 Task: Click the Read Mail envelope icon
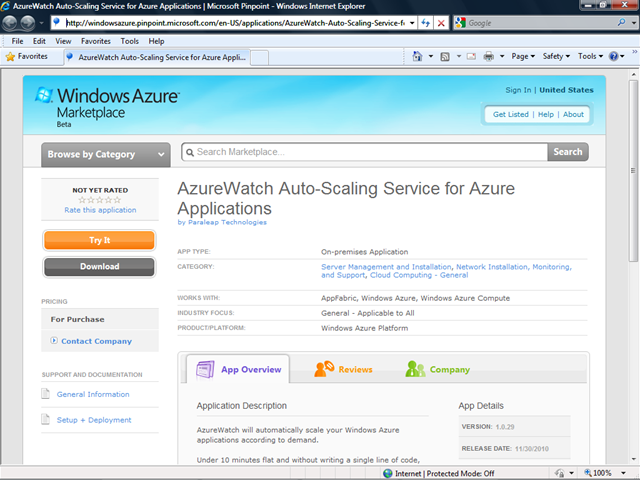coord(471,56)
